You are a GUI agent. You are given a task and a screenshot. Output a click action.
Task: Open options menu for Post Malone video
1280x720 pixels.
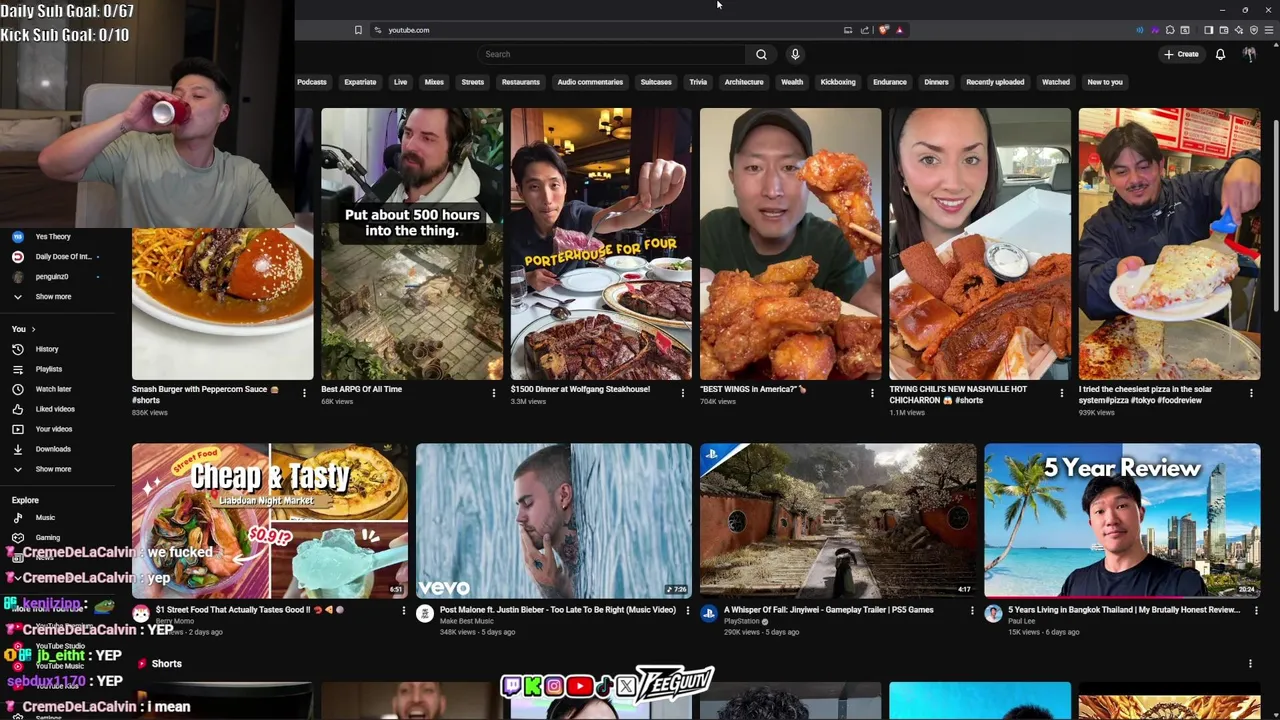coord(688,610)
